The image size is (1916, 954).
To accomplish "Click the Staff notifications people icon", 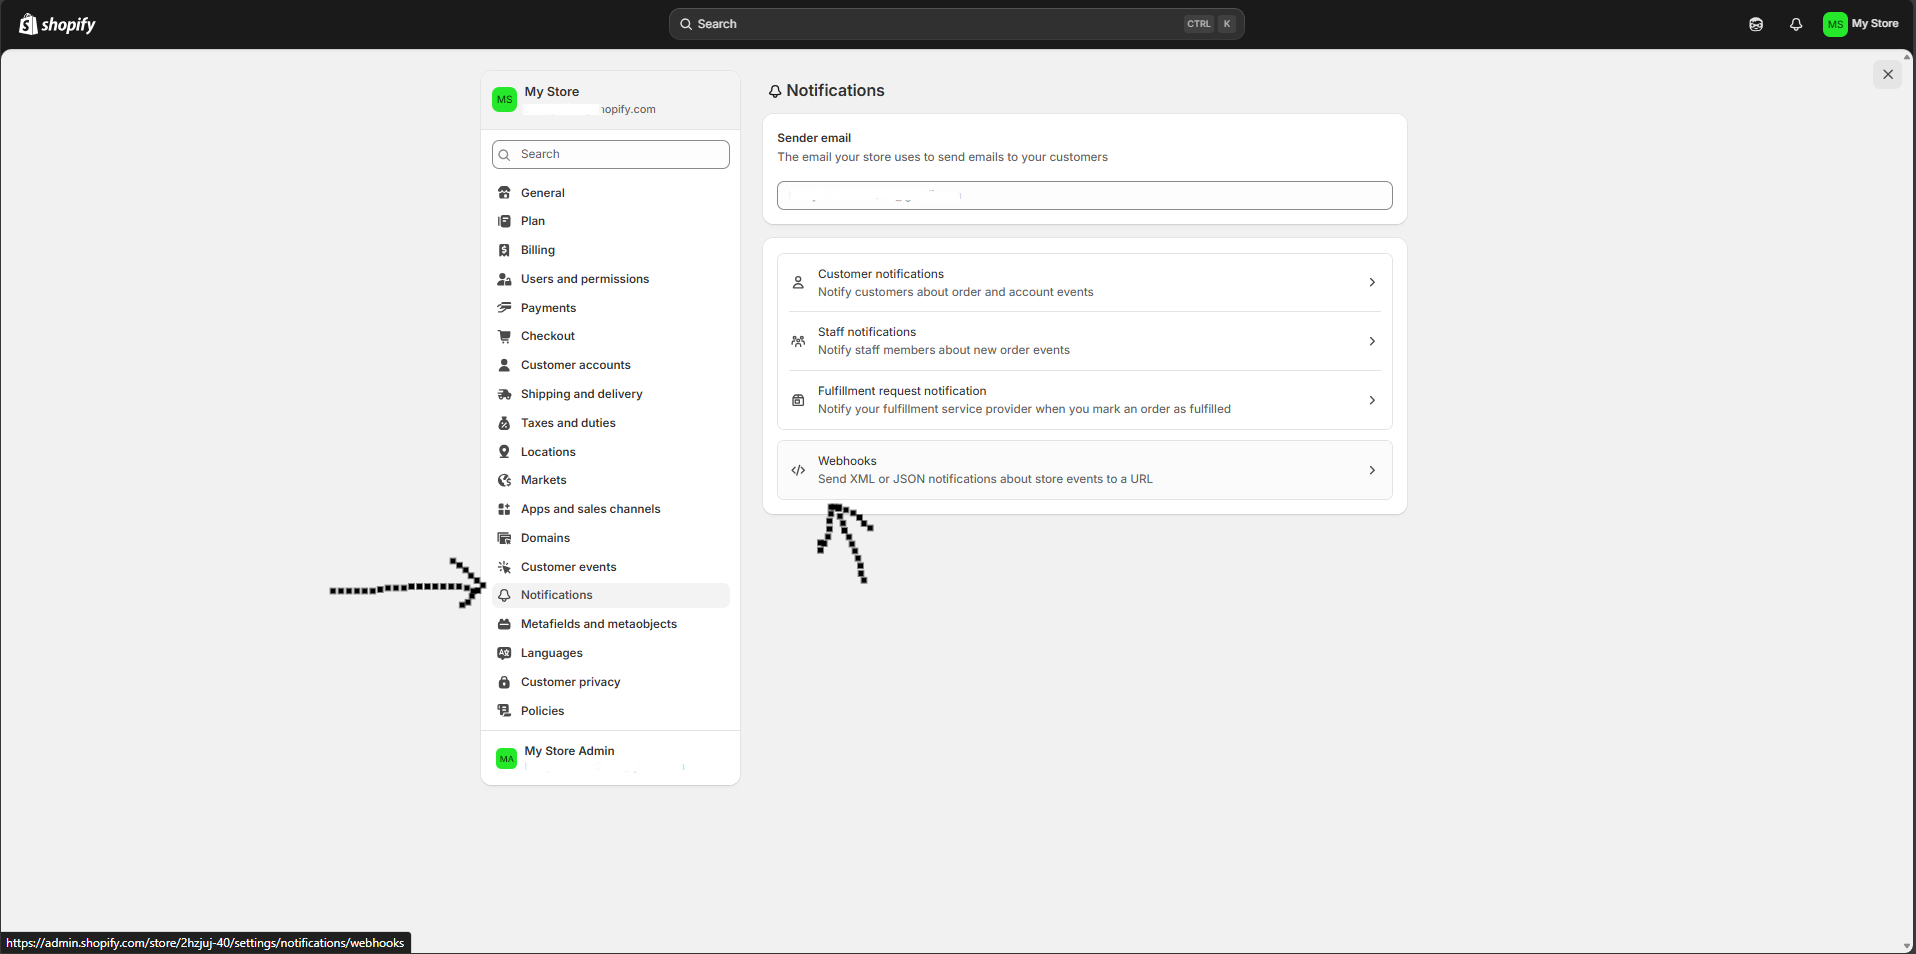I will coord(798,341).
